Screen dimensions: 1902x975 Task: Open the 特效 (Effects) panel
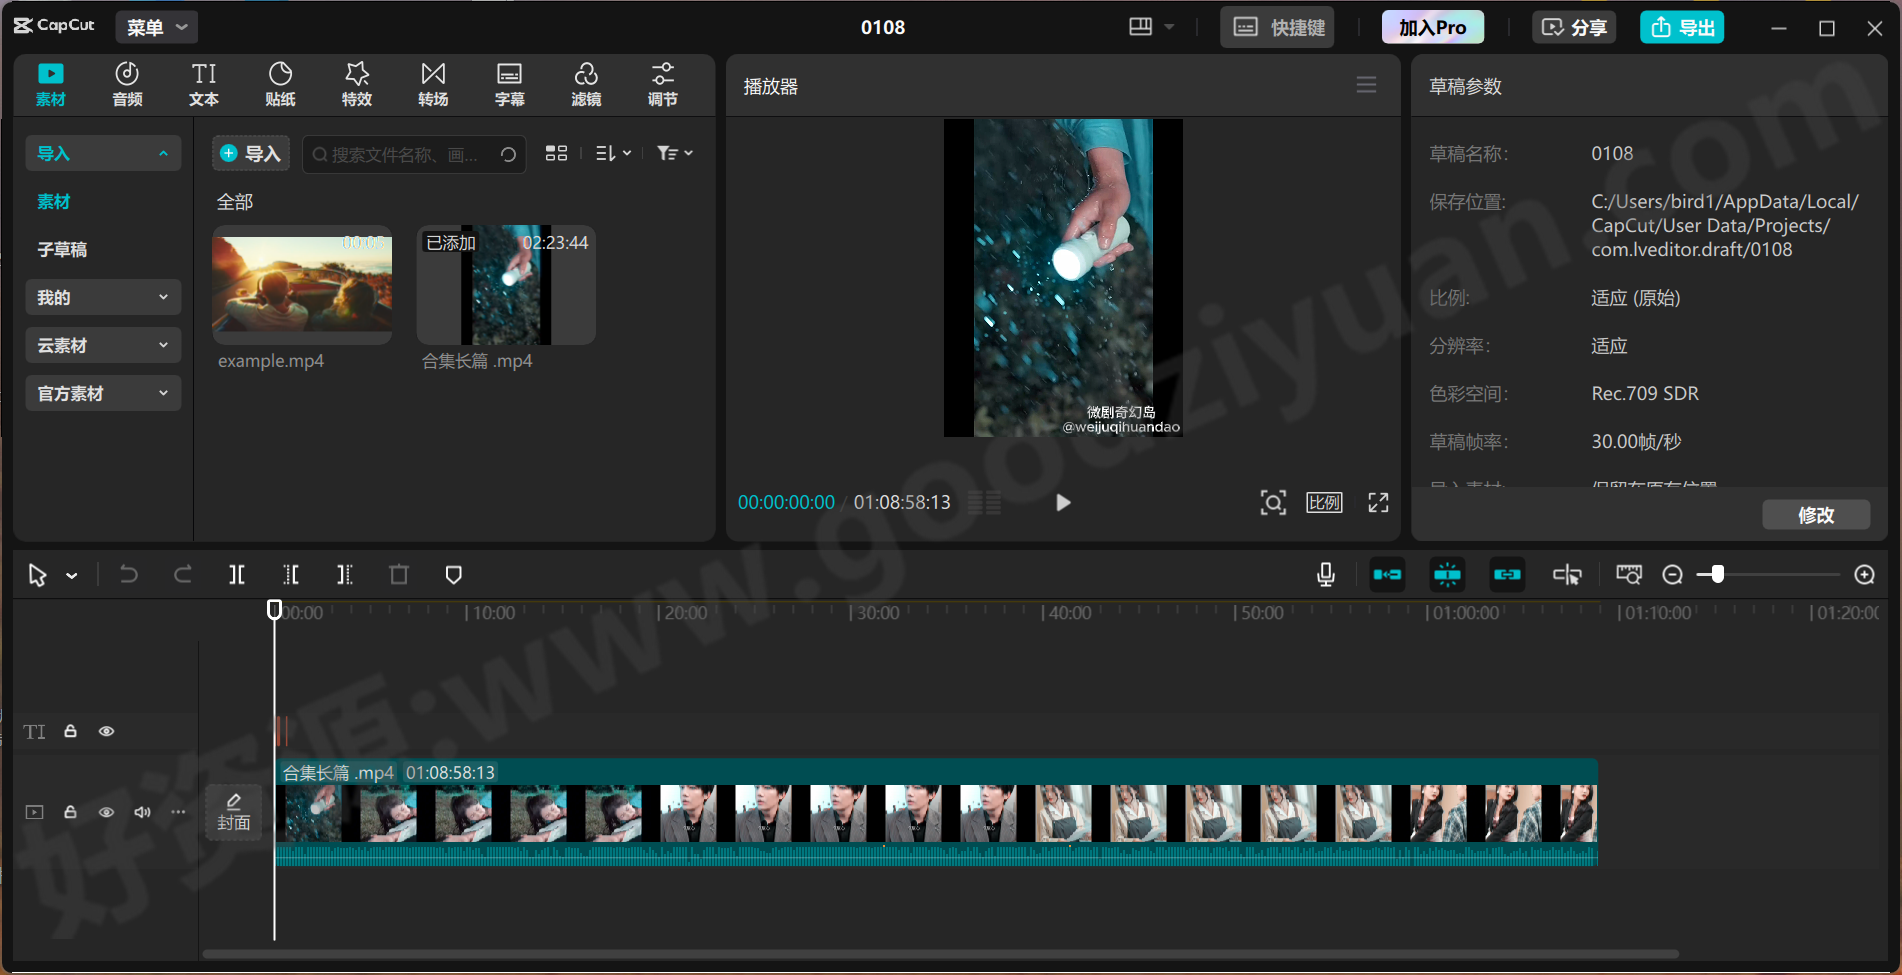pos(356,84)
